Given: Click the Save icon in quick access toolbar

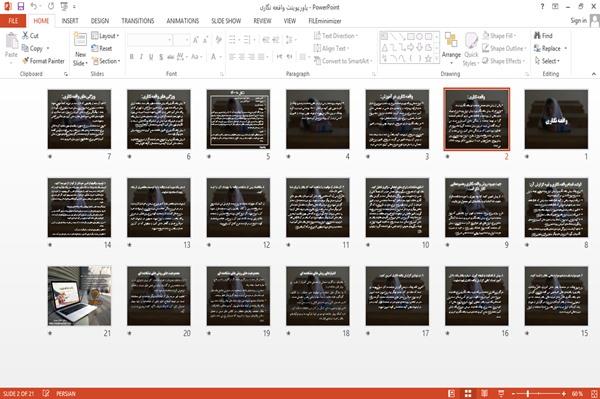Looking at the screenshot, I should pyautogui.click(x=21, y=7).
